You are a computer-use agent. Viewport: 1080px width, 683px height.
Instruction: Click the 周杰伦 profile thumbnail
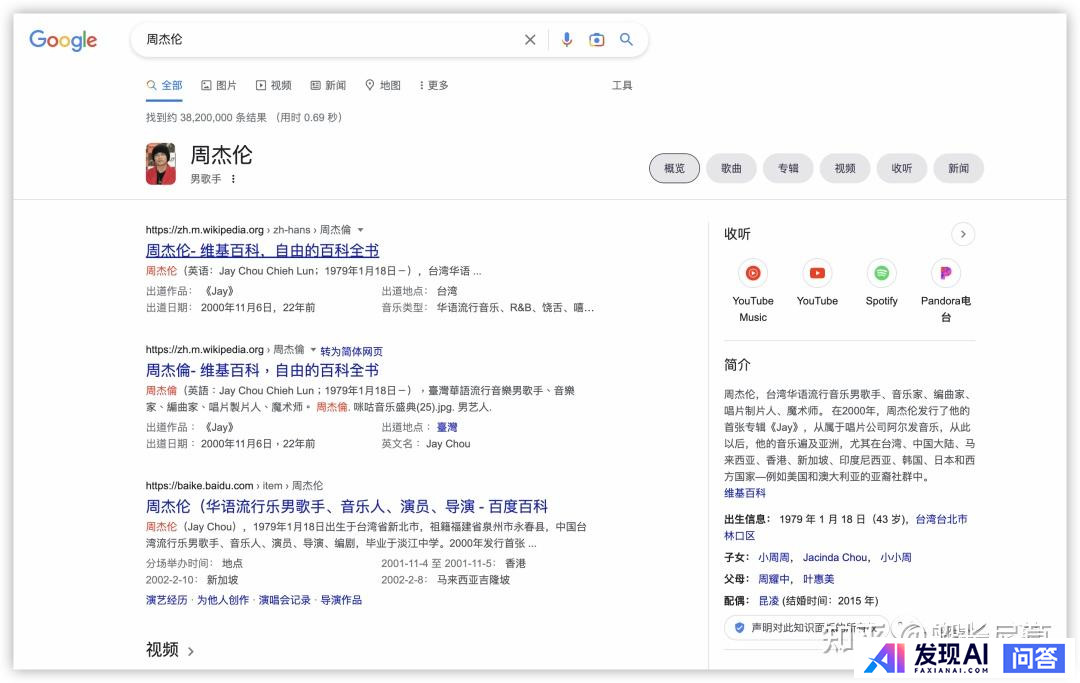(x=161, y=164)
